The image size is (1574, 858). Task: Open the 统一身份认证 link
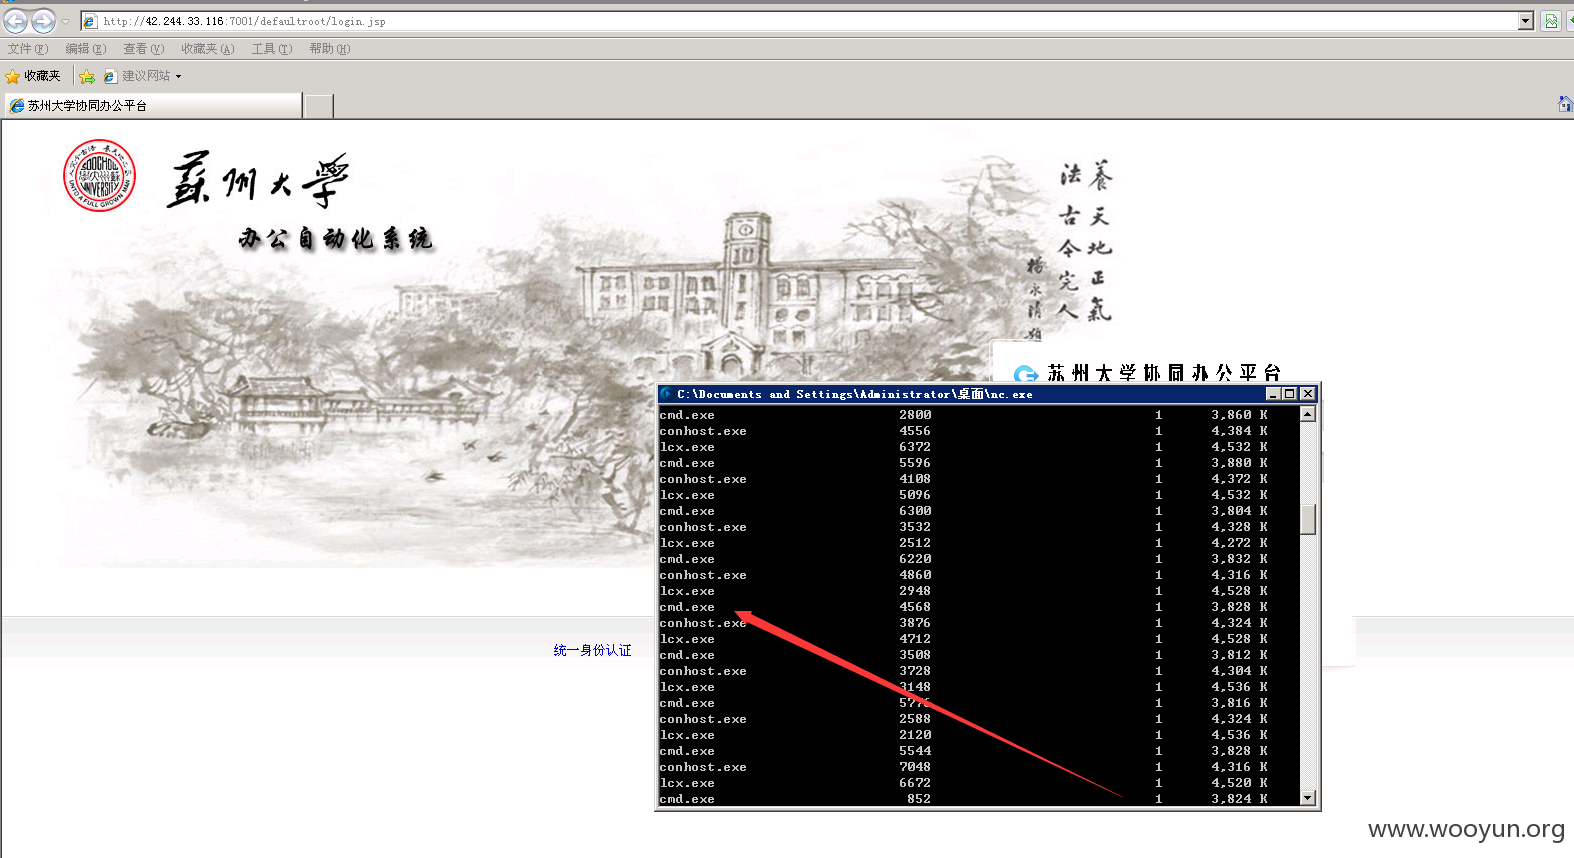592,650
